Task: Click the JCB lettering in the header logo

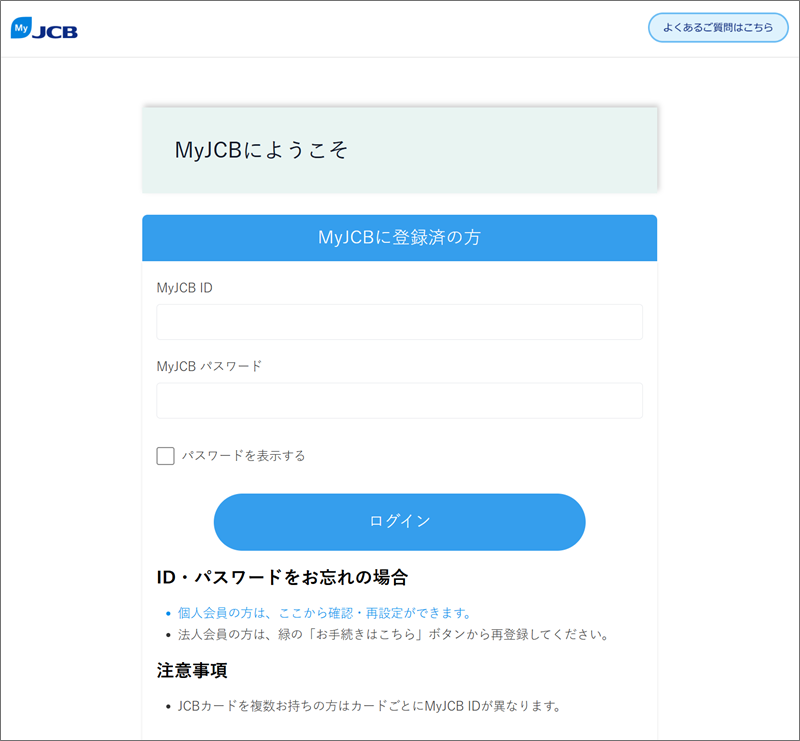Action: [x=55, y=32]
